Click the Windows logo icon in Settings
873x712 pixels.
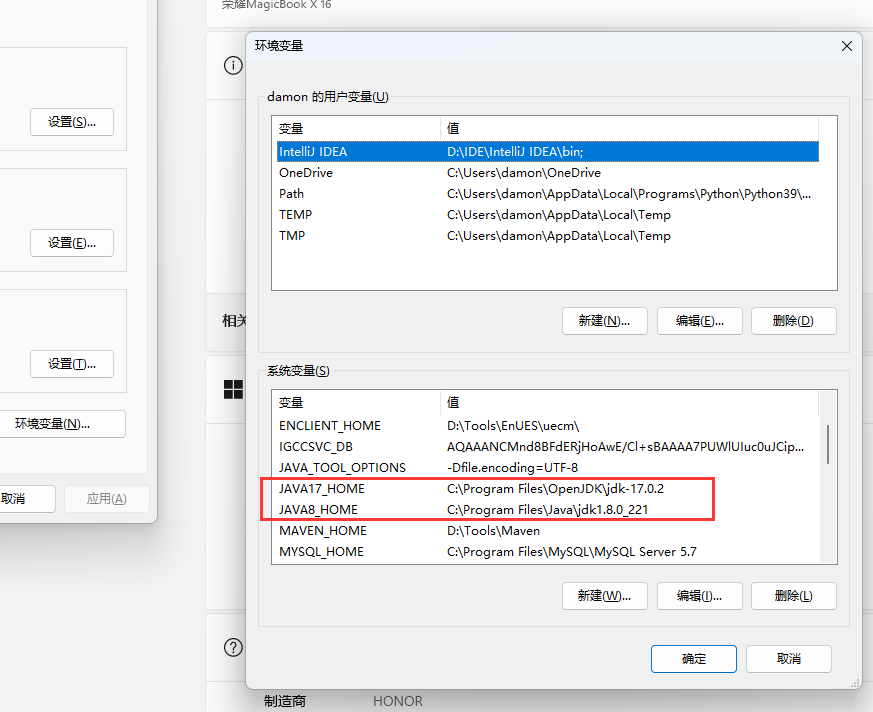pos(233,389)
